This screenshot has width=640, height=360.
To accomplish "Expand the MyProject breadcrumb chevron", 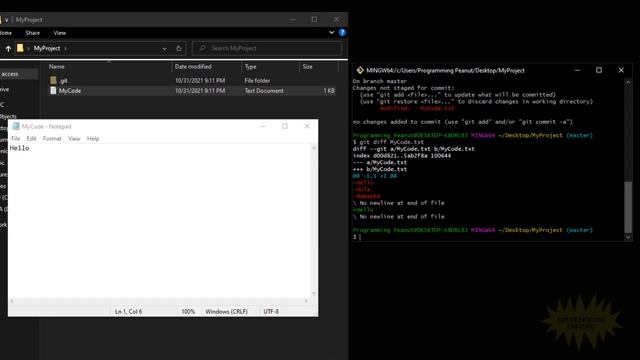I will click(x=66, y=49).
